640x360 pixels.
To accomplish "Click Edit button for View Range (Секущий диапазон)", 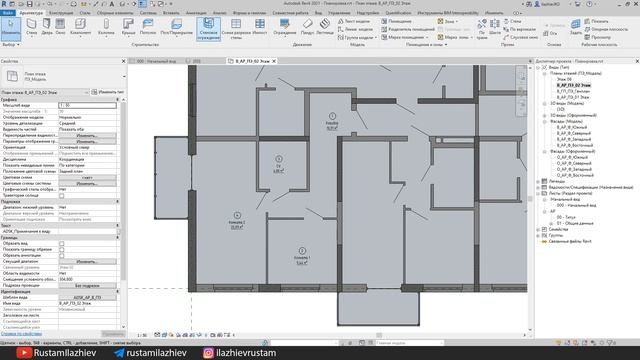I will tap(87, 262).
